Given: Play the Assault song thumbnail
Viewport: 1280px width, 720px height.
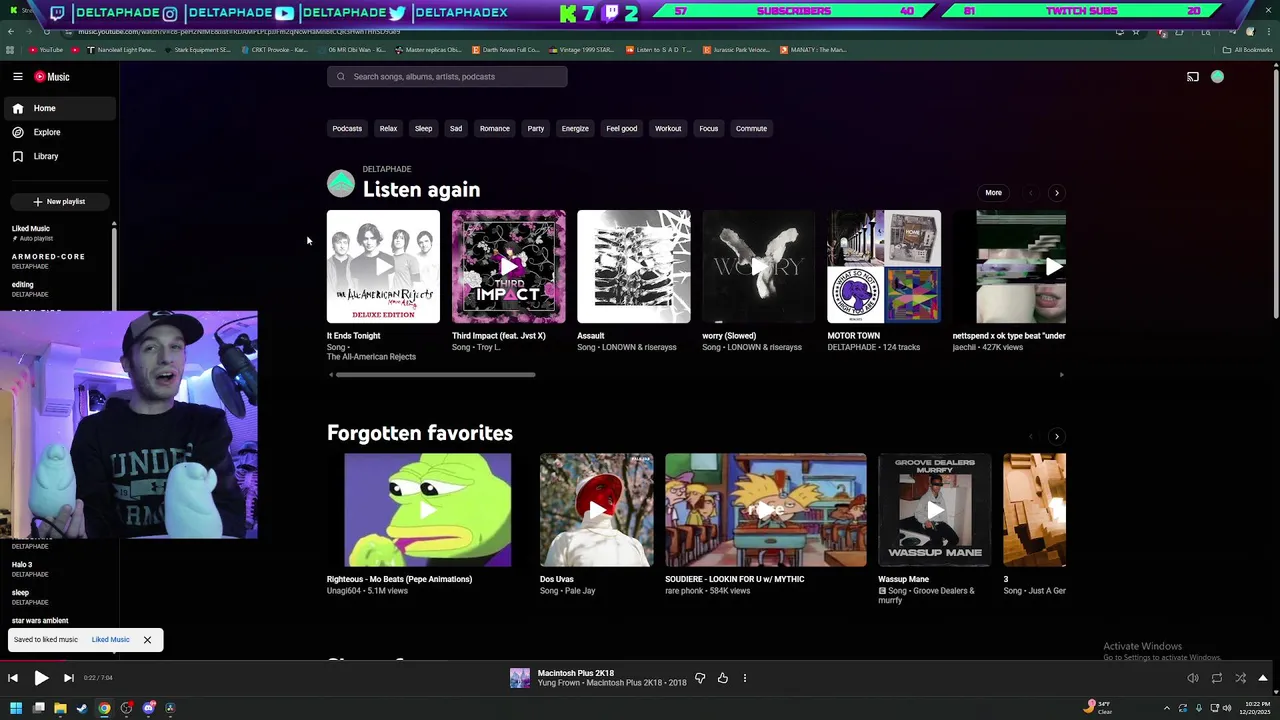Looking at the screenshot, I should coord(634,267).
